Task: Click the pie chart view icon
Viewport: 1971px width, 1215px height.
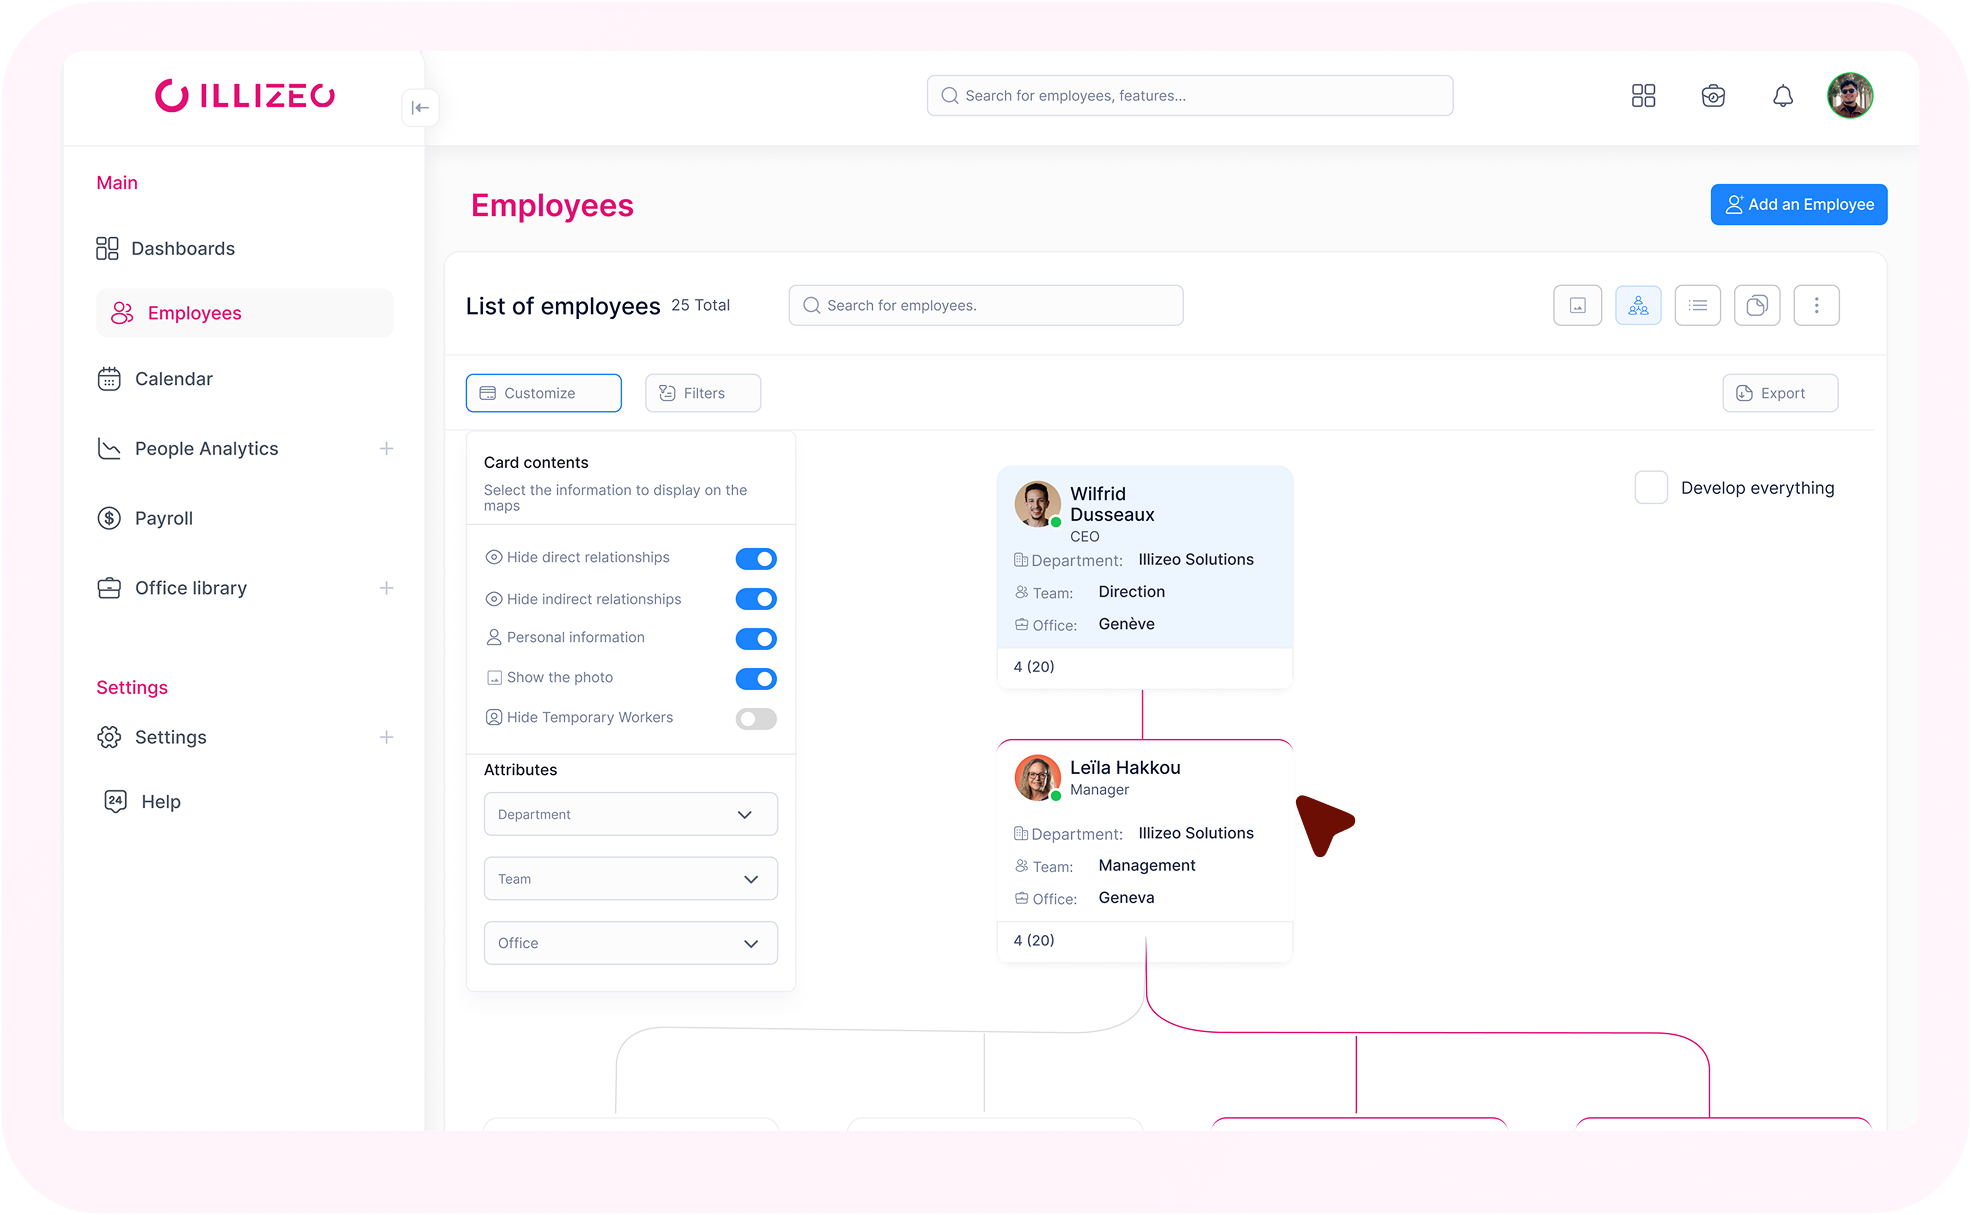Action: point(1757,306)
